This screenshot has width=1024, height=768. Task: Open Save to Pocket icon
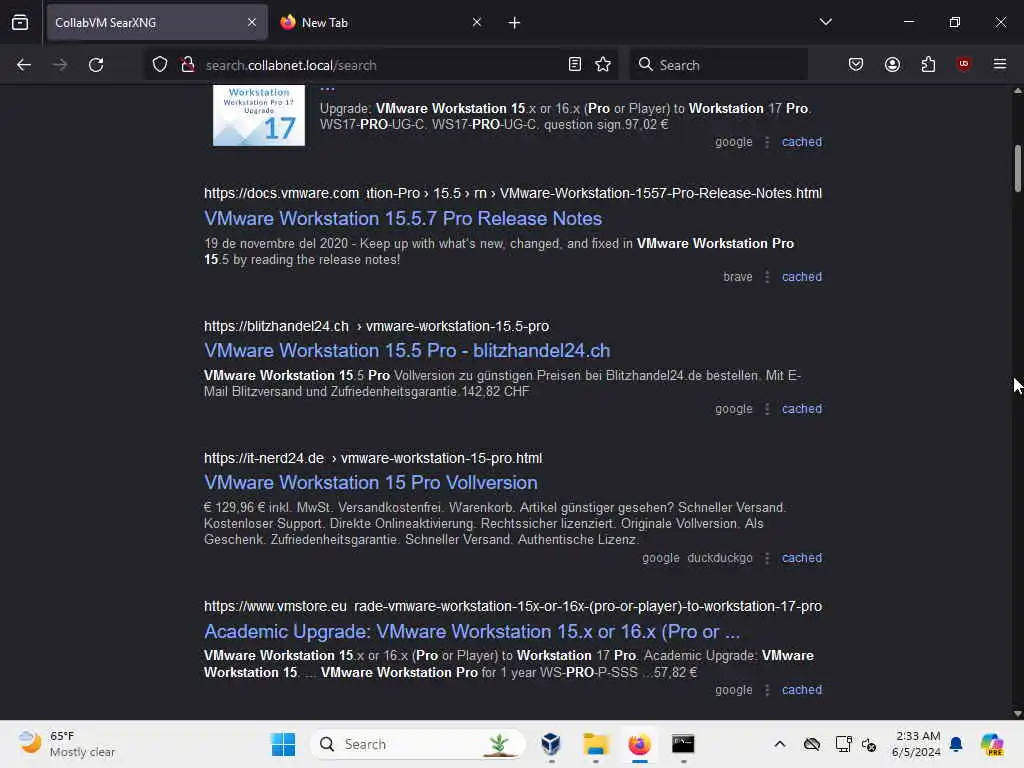click(856, 65)
